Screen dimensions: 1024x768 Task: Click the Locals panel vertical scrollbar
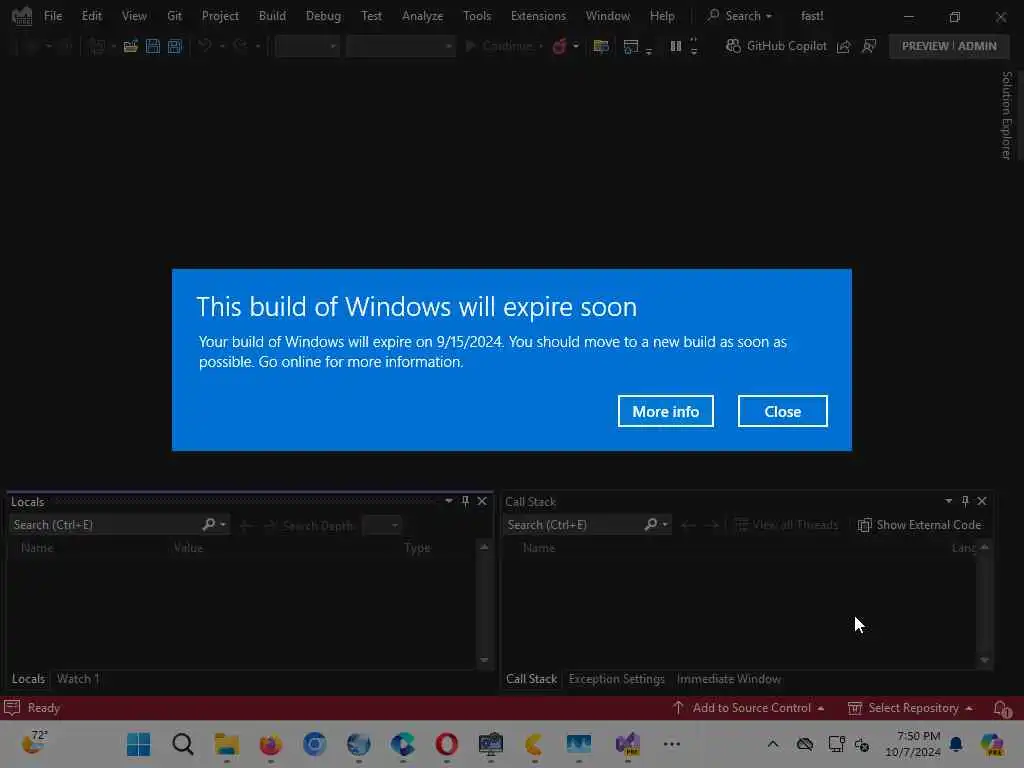coord(484,603)
